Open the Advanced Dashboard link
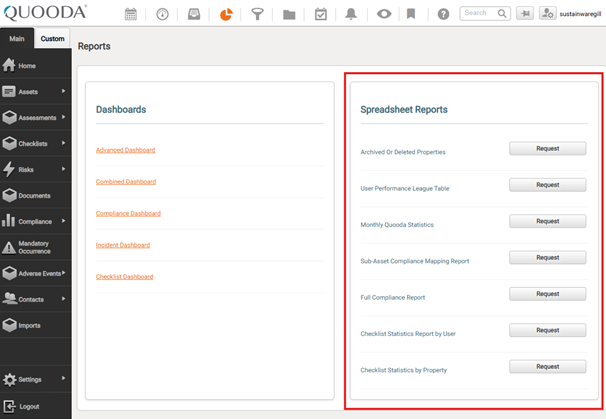606x419 pixels. pyautogui.click(x=125, y=150)
